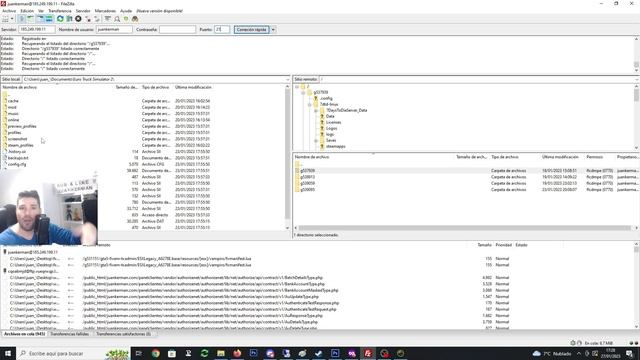Open Google Chrome from the taskbar
The width and height of the screenshot is (640, 360).
point(156,353)
